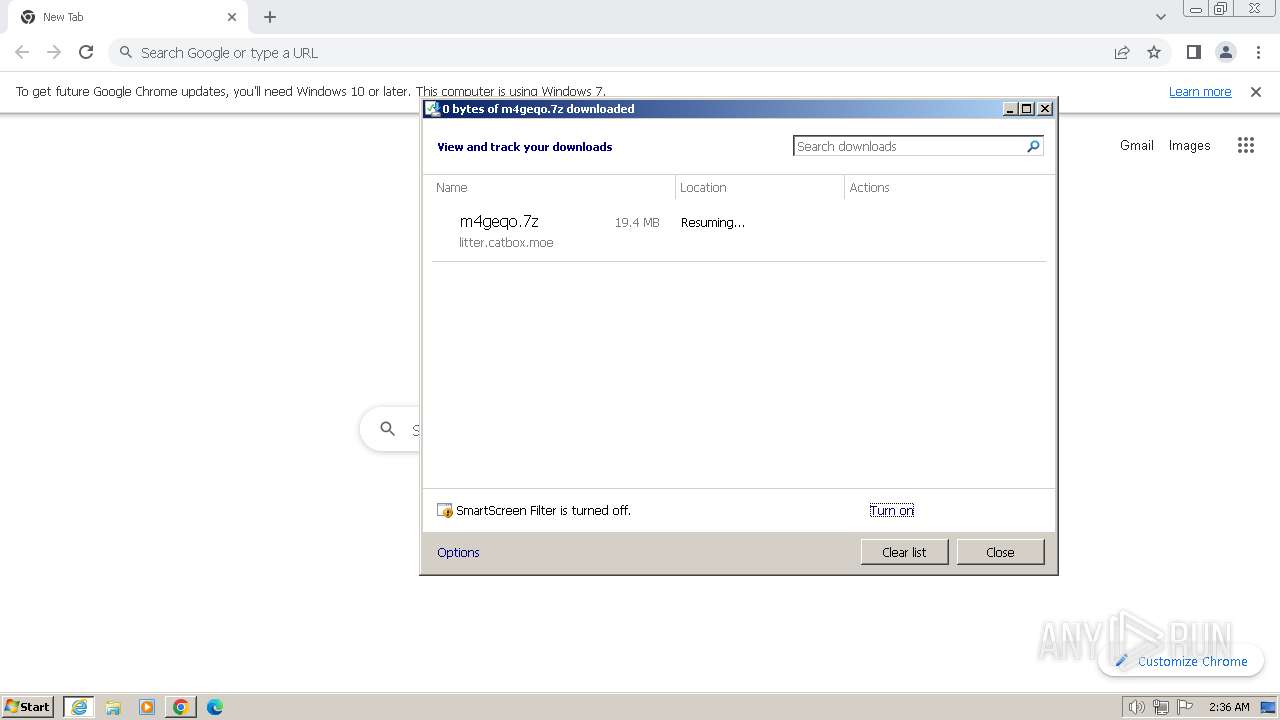Image resolution: width=1280 pixels, height=720 pixels.
Task: Open a new tab with the plus button
Action: (x=270, y=17)
